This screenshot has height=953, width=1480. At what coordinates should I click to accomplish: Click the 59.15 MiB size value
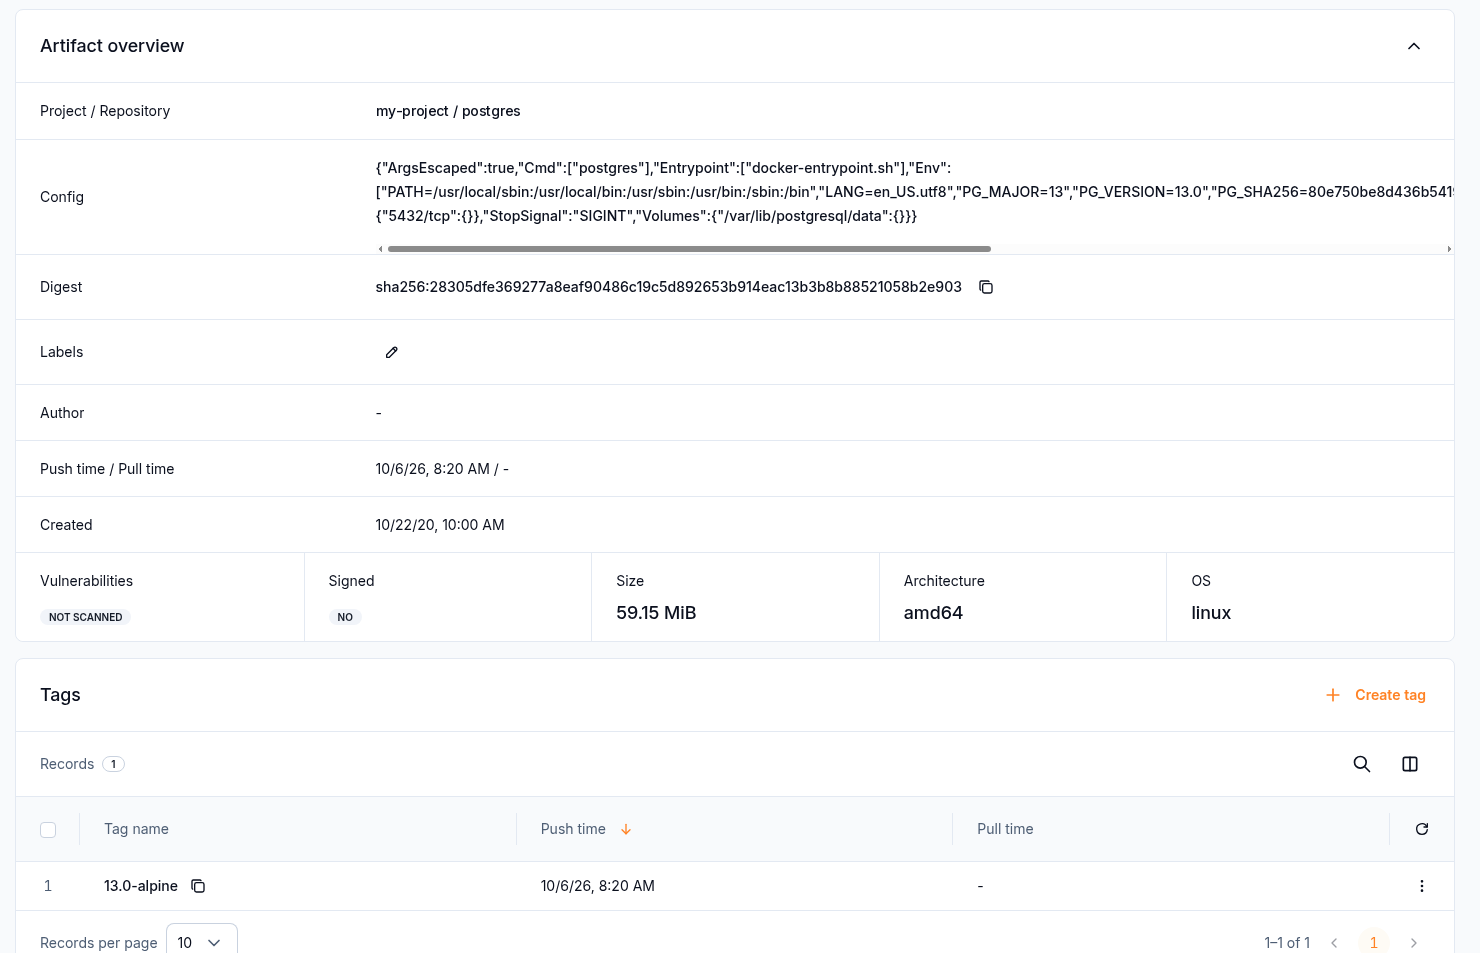click(x=656, y=613)
